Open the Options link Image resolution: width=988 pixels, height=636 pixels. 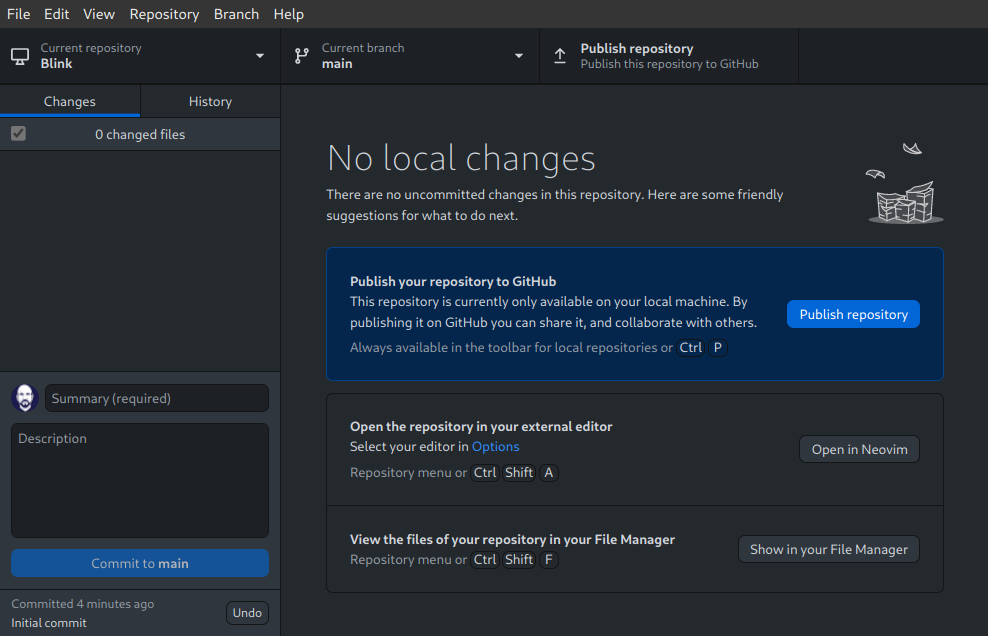(495, 446)
